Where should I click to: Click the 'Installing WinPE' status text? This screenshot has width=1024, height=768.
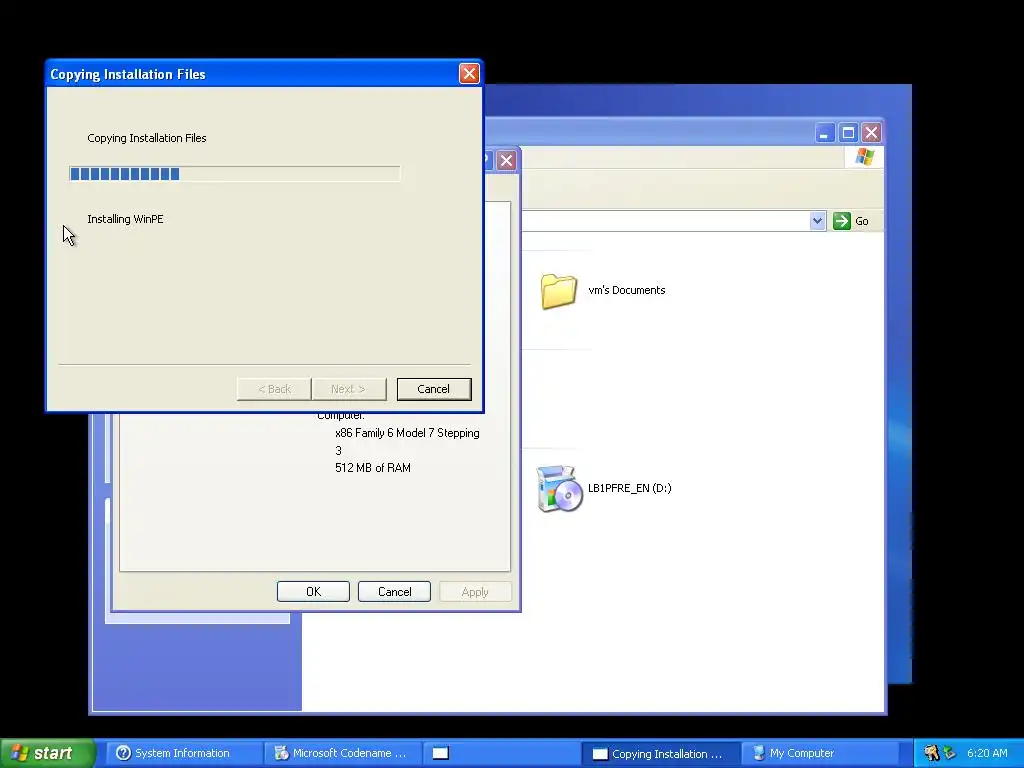125,219
